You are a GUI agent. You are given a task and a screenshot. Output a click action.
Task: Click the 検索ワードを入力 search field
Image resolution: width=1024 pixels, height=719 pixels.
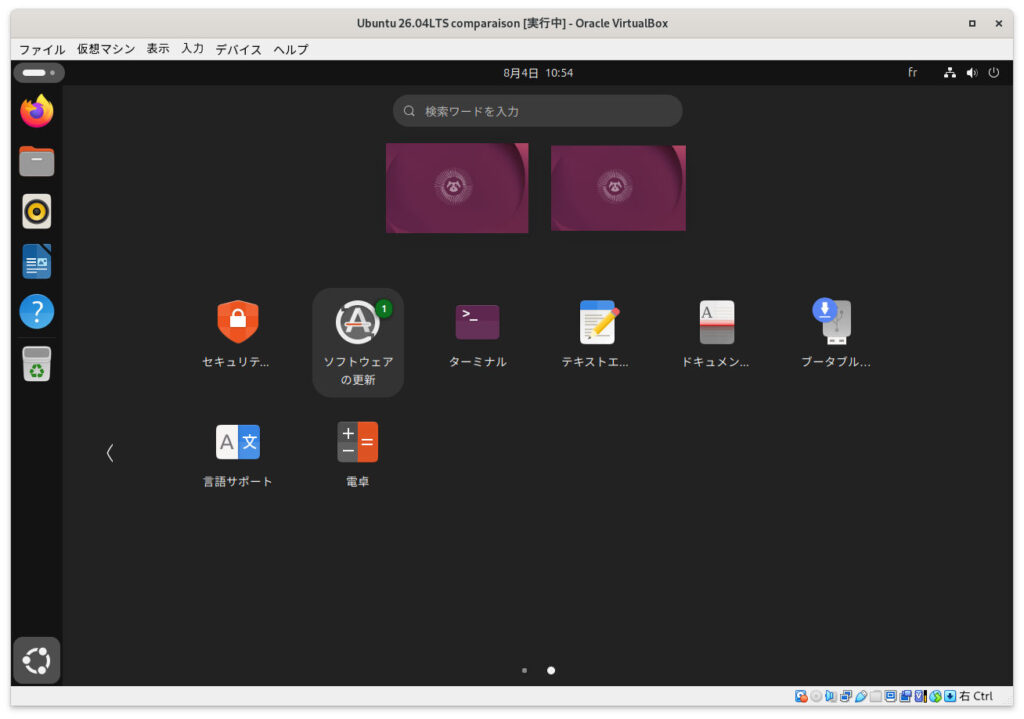537,111
